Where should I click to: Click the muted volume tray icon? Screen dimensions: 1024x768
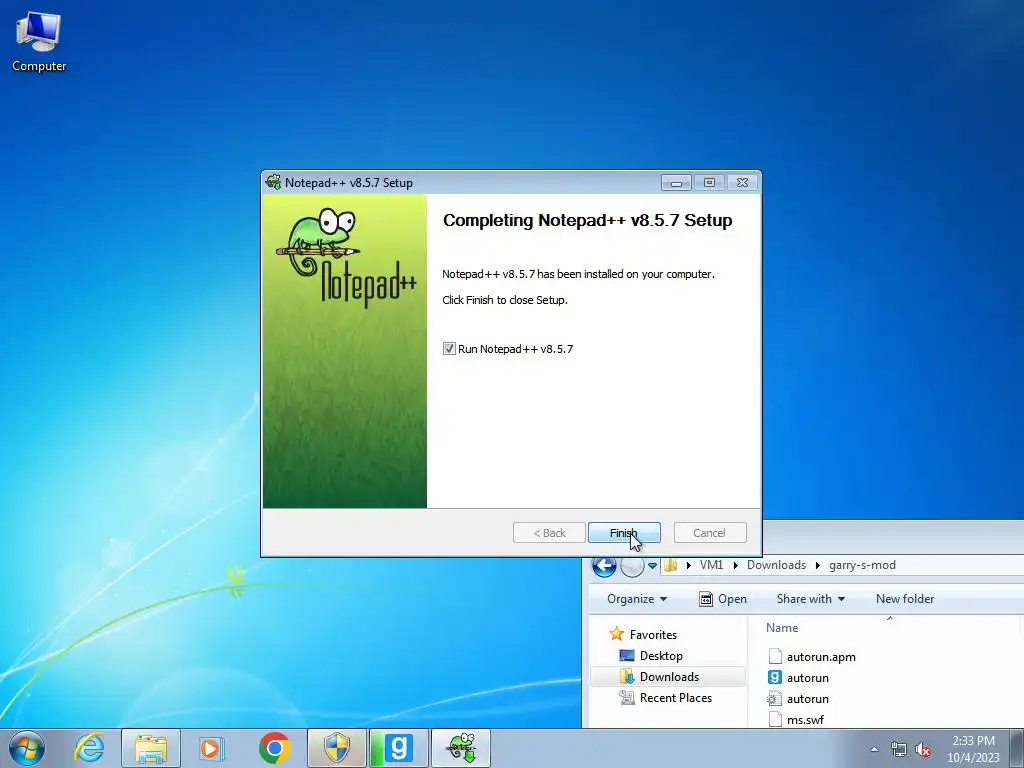point(923,749)
